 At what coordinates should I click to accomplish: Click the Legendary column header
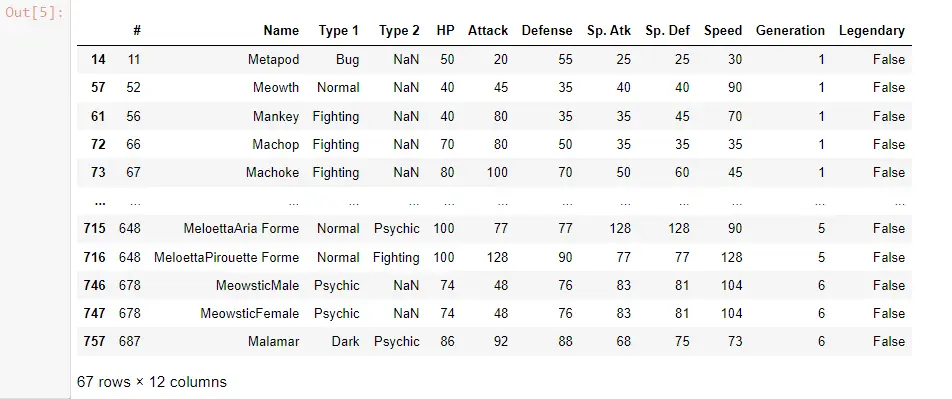click(x=872, y=30)
